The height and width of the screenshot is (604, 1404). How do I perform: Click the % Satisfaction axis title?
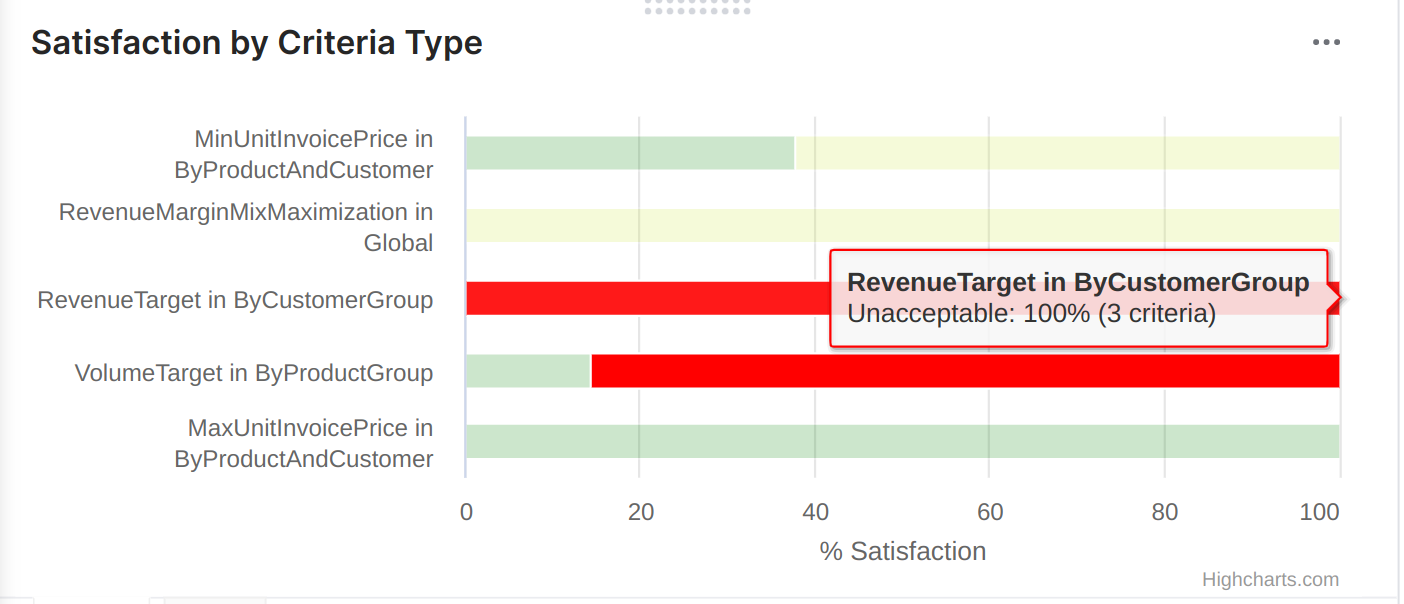(902, 551)
